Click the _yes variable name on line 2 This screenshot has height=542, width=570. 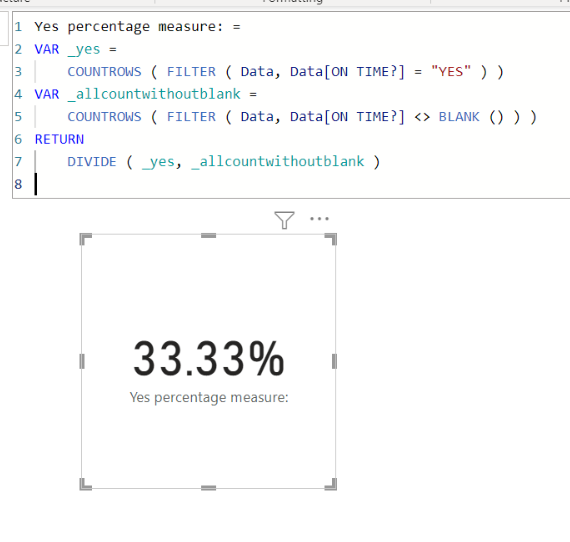coord(84,49)
